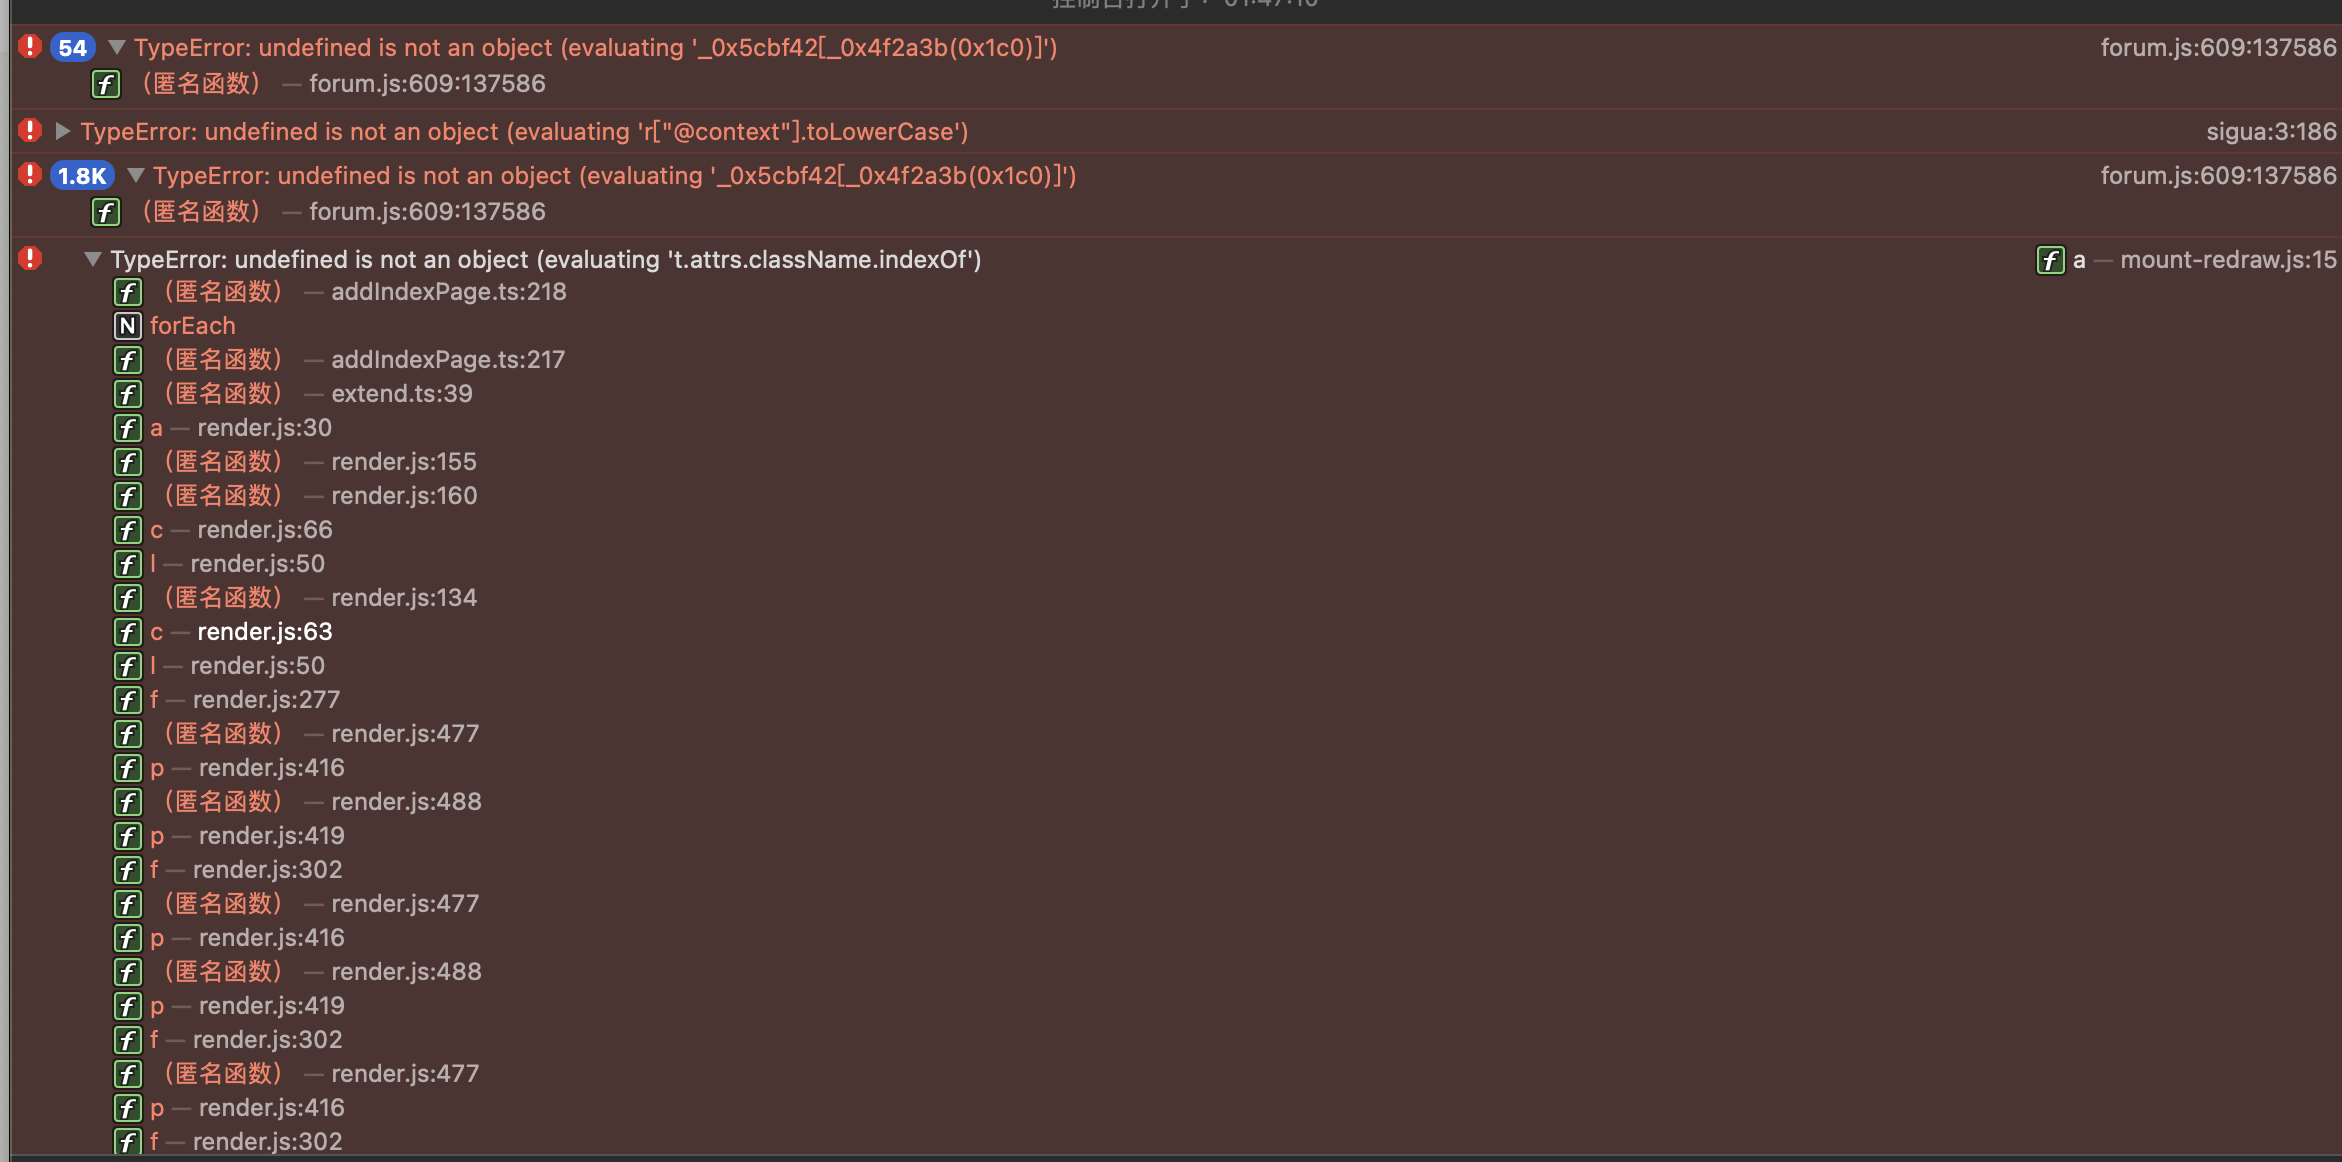Select the forEach stack frame

(193, 326)
